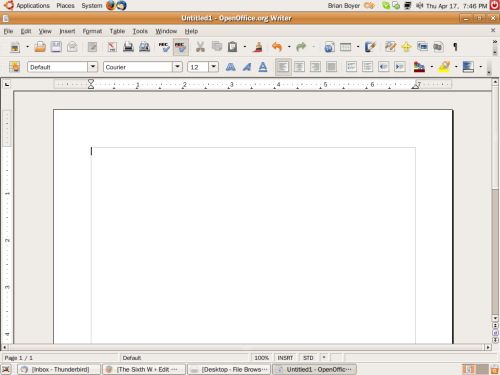Image resolution: width=500 pixels, height=375 pixels.
Task: Toggle Bold formatting
Action: point(231,67)
